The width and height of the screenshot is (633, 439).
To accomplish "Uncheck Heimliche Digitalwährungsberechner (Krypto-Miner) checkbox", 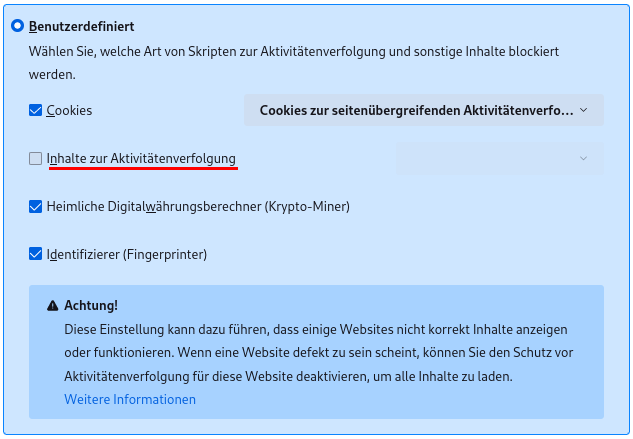I will pyautogui.click(x=36, y=206).
